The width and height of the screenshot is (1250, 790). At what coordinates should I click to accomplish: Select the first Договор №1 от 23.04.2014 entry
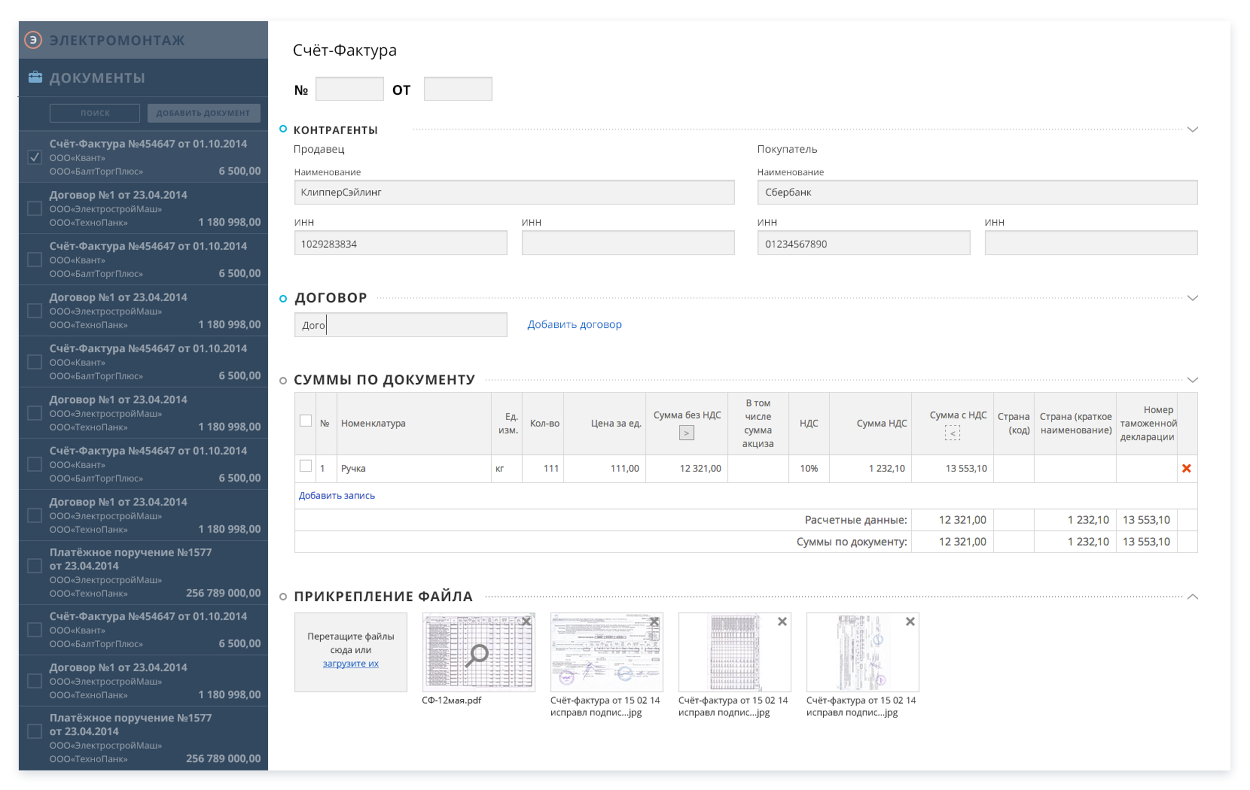click(118, 195)
